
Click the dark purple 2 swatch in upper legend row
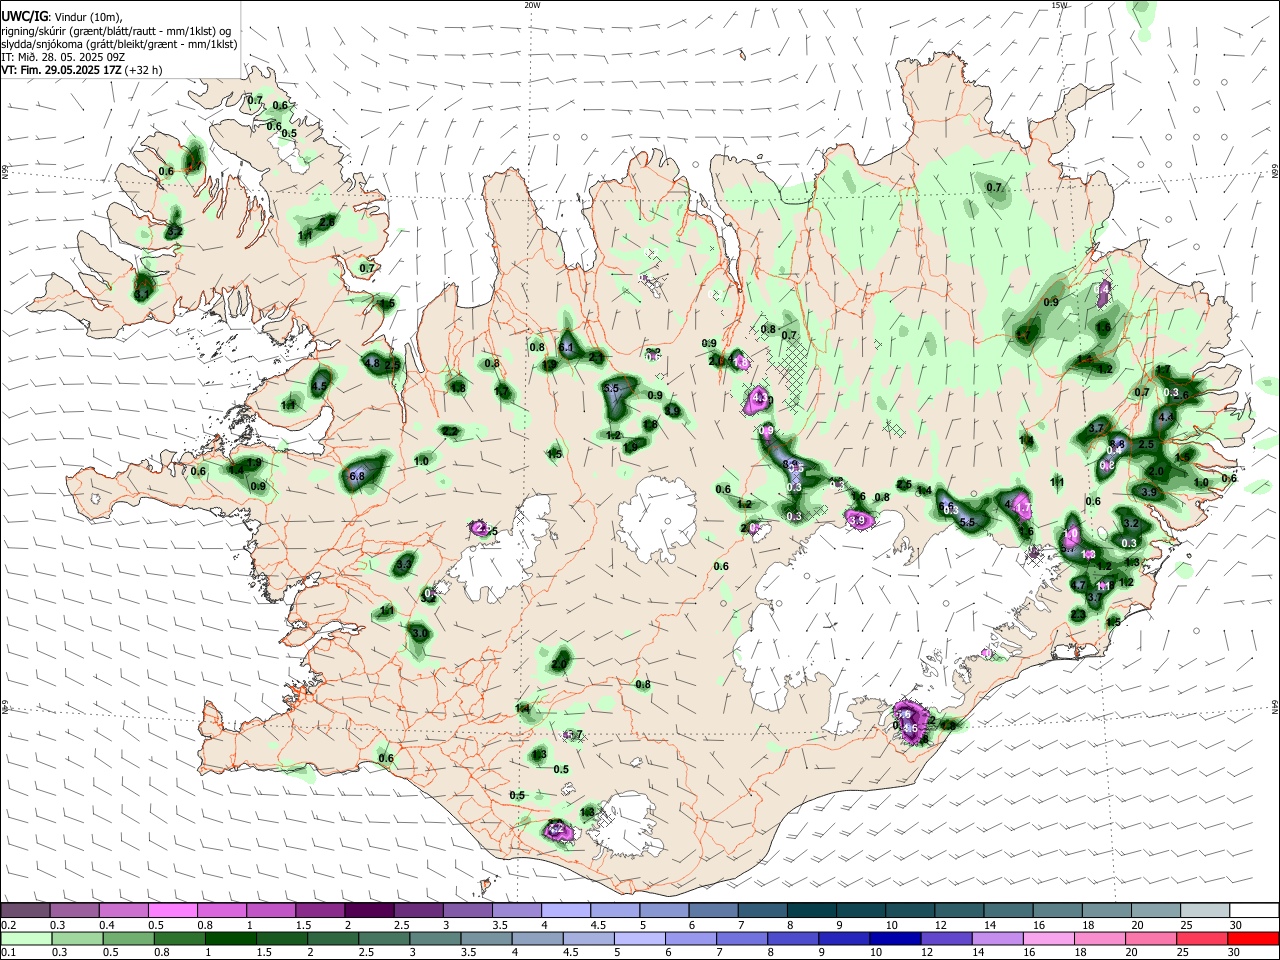point(369,910)
